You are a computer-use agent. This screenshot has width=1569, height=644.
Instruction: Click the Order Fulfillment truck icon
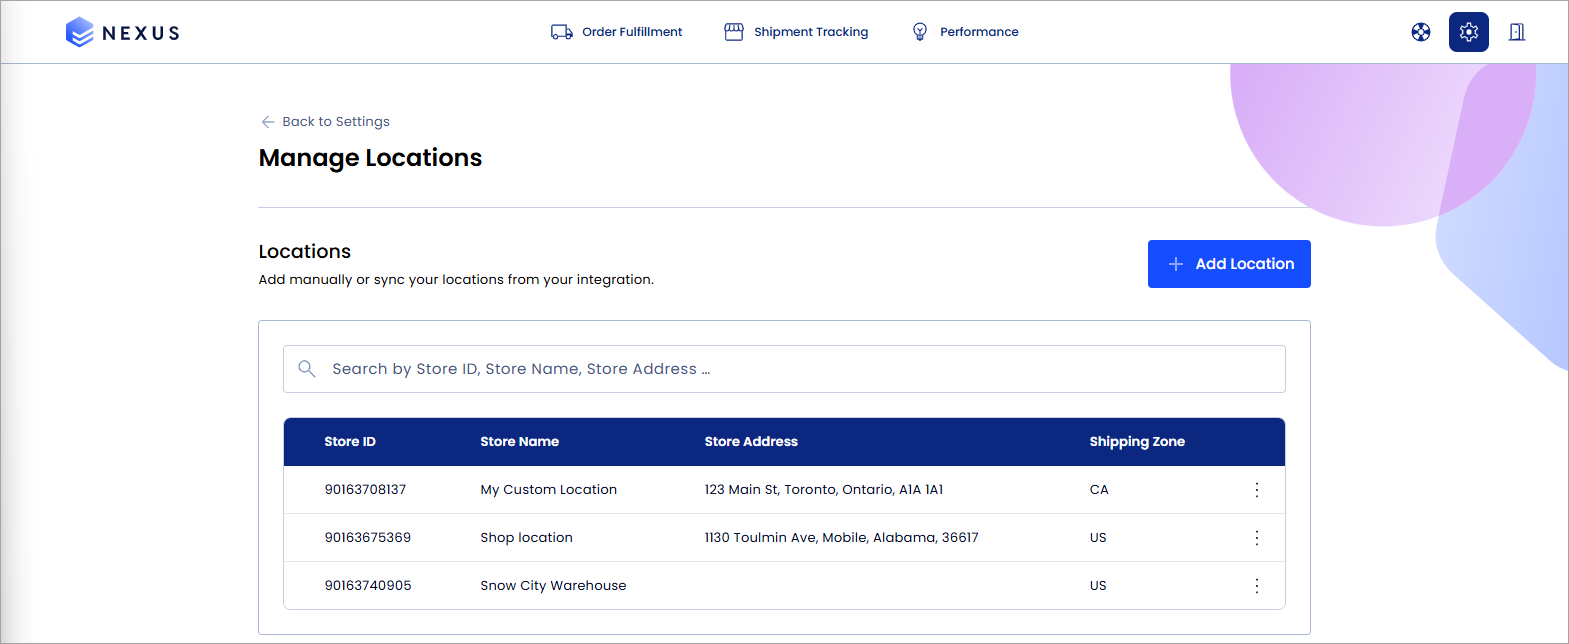click(x=562, y=32)
